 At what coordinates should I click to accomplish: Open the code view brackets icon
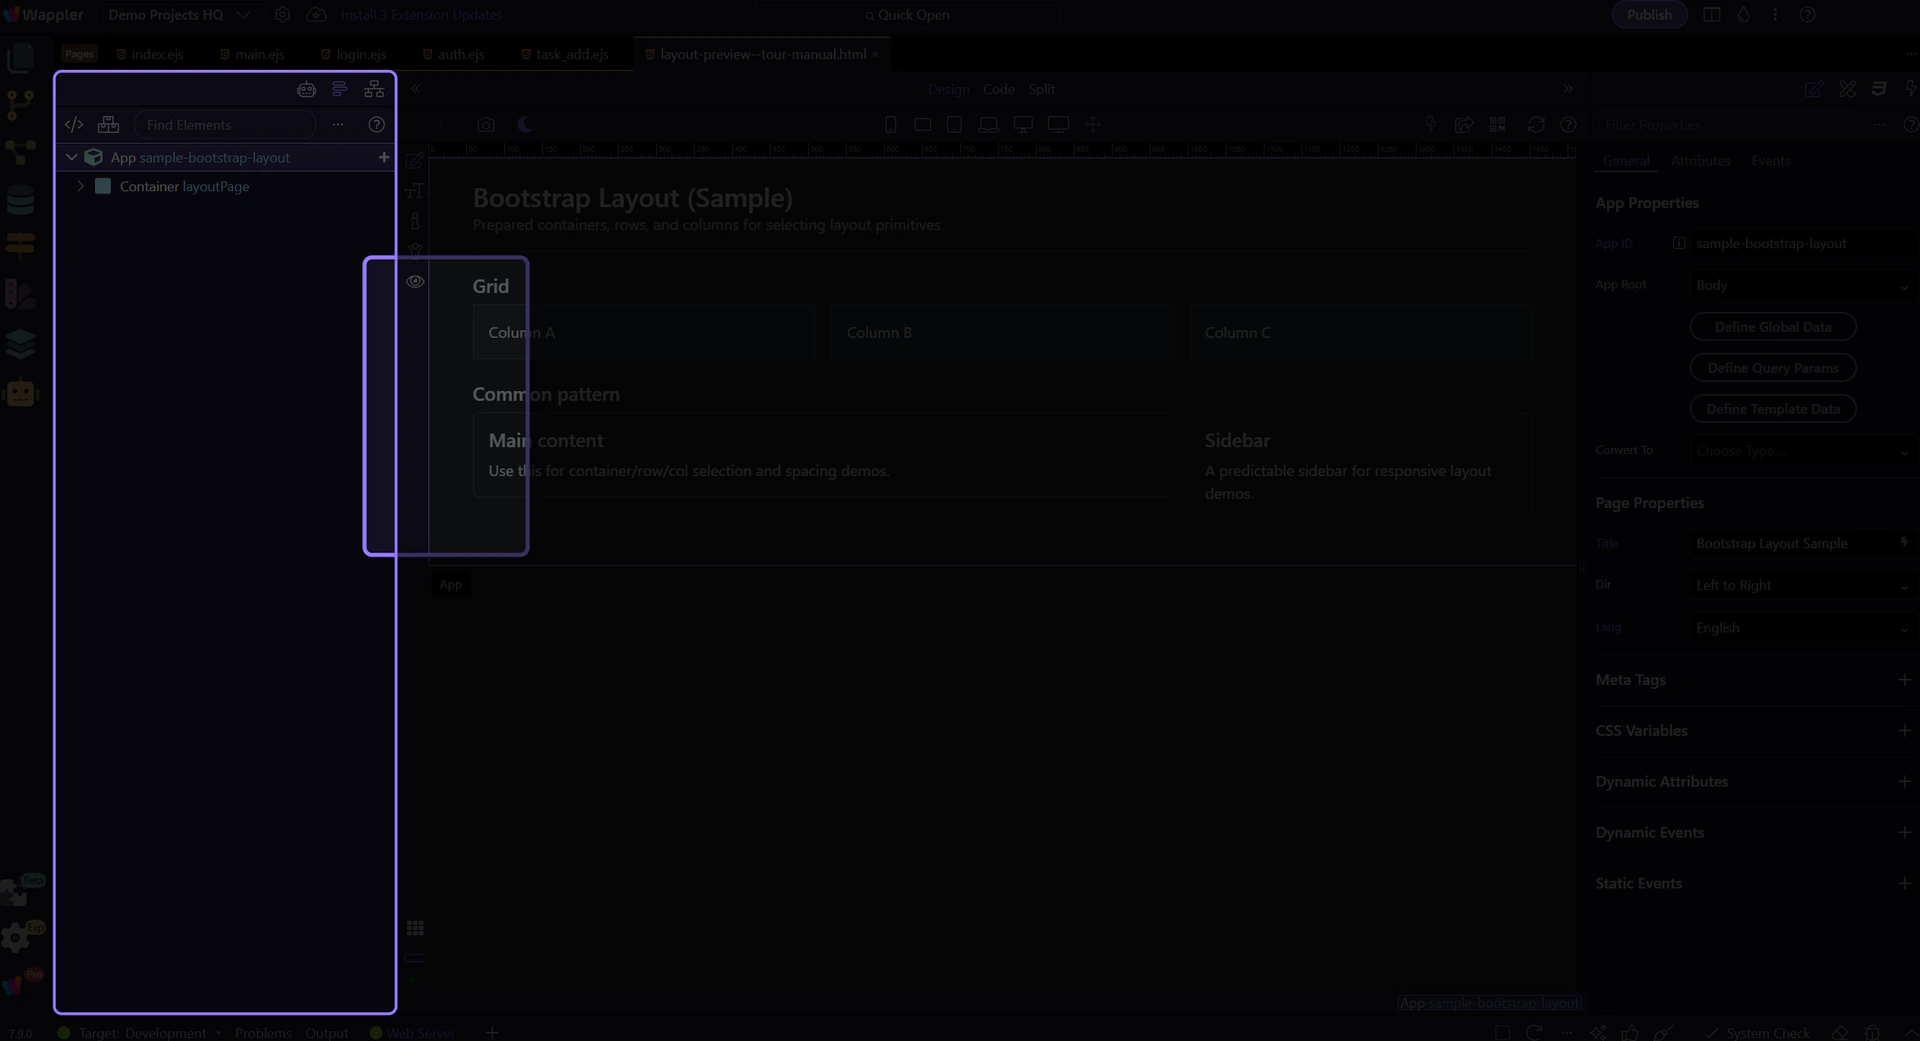point(74,125)
